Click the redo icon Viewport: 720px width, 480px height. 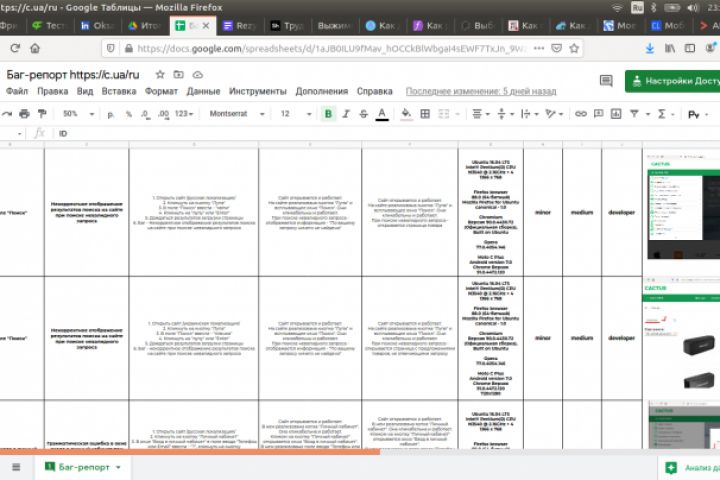point(6,113)
